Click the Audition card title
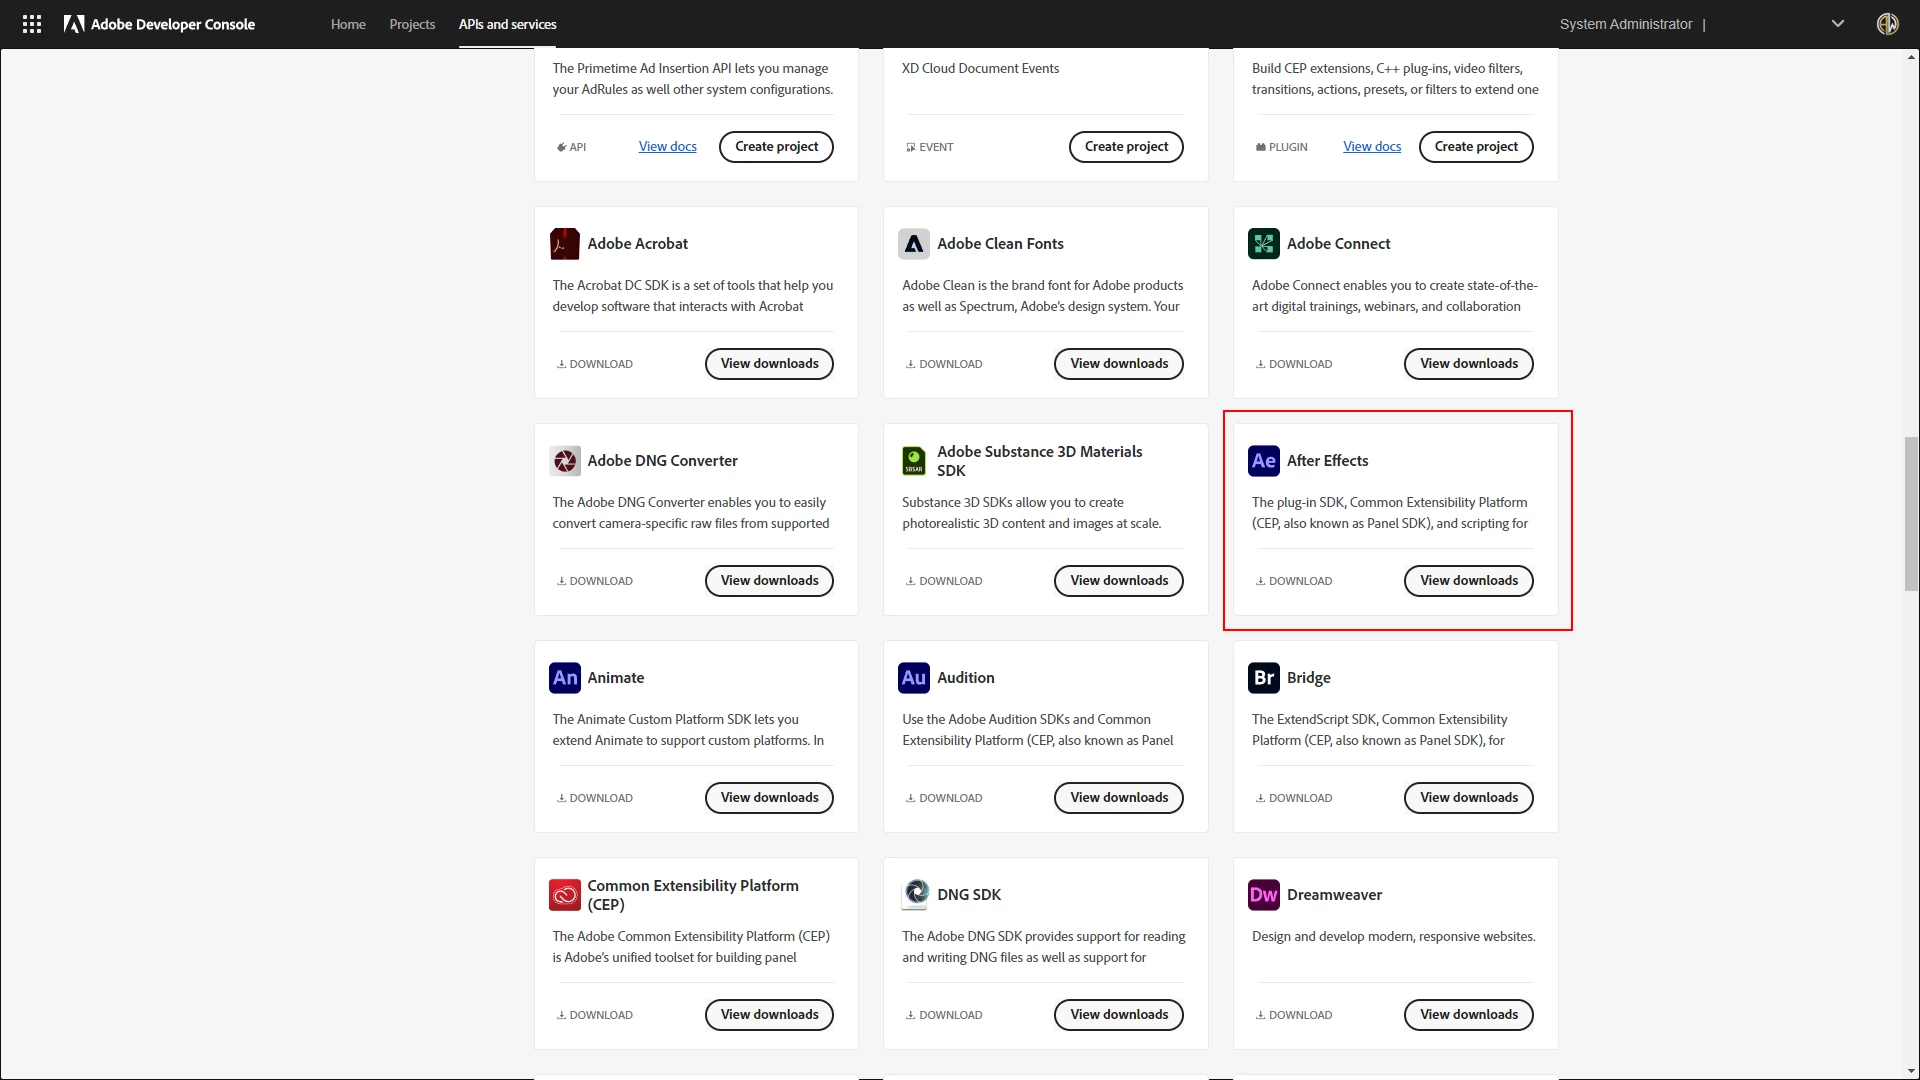The height and width of the screenshot is (1080, 1920). (x=965, y=678)
